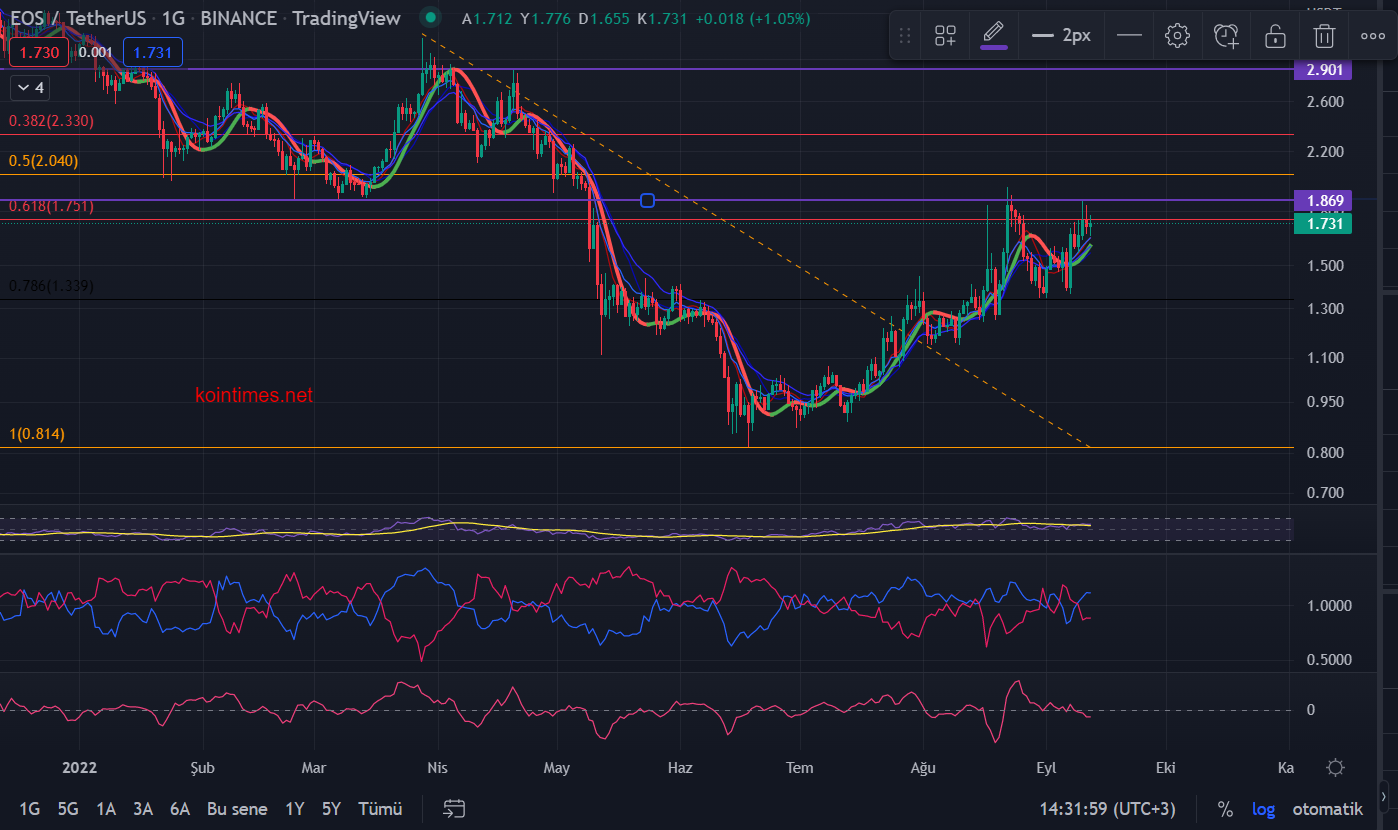
Task: Open drawing settings gear icon
Action: (1177, 36)
